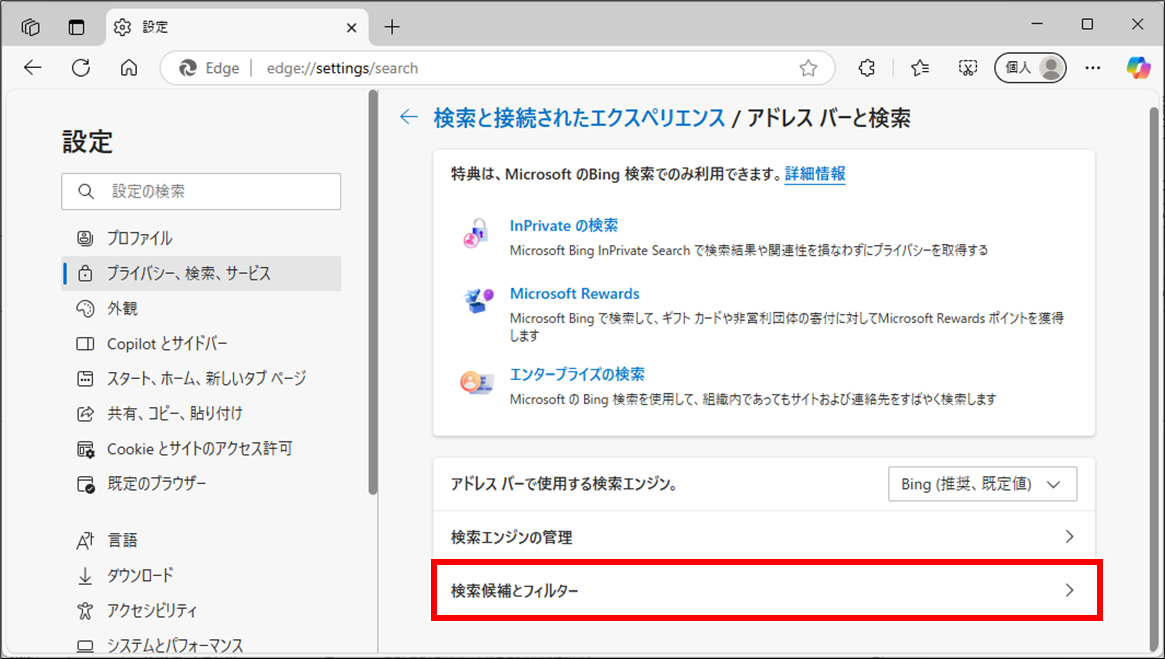Click the 検索と接続されたエクスペリエンス breadcrumb link
This screenshot has height=659, width=1165.
point(579,117)
